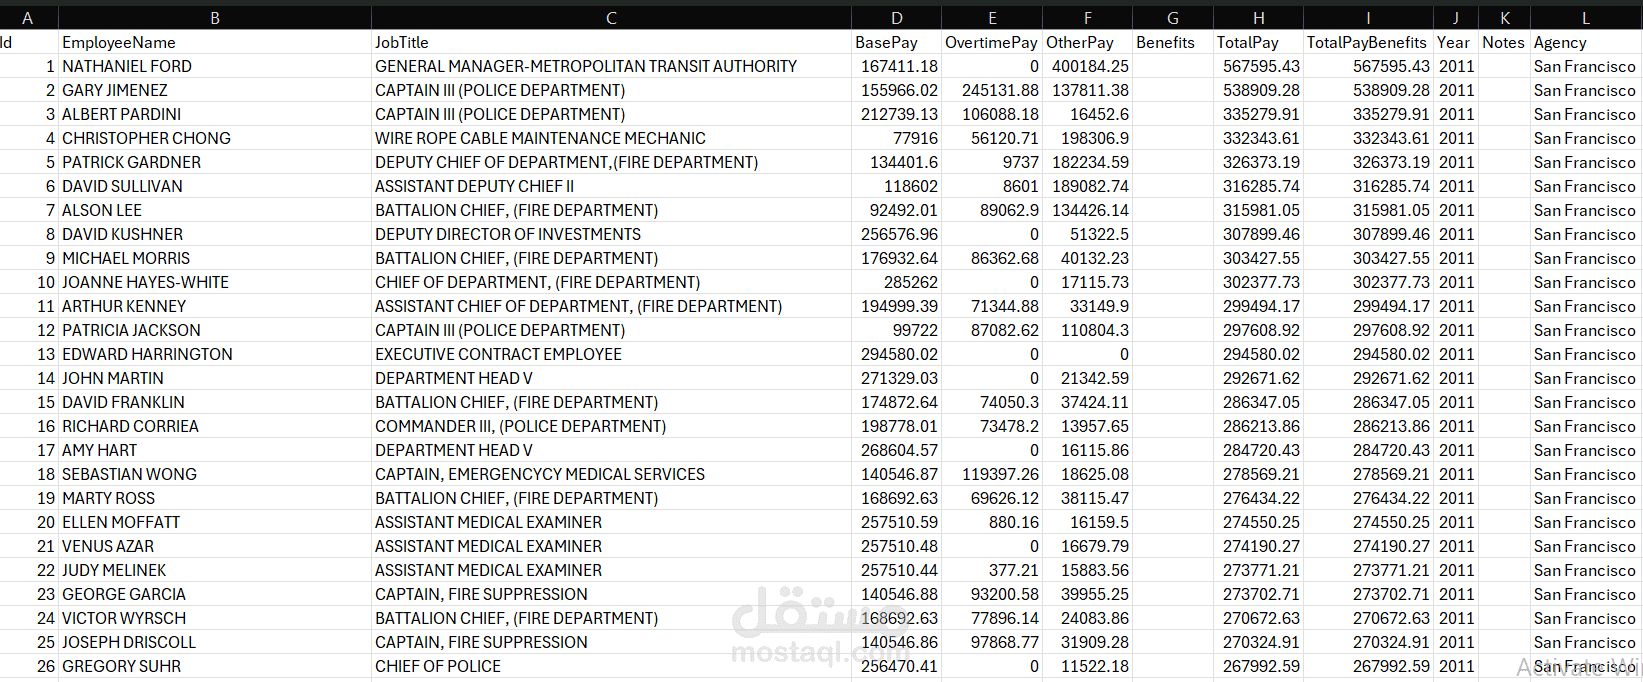
Task: Select the SEBASTIAN WONG name cell
Action: 215,474
